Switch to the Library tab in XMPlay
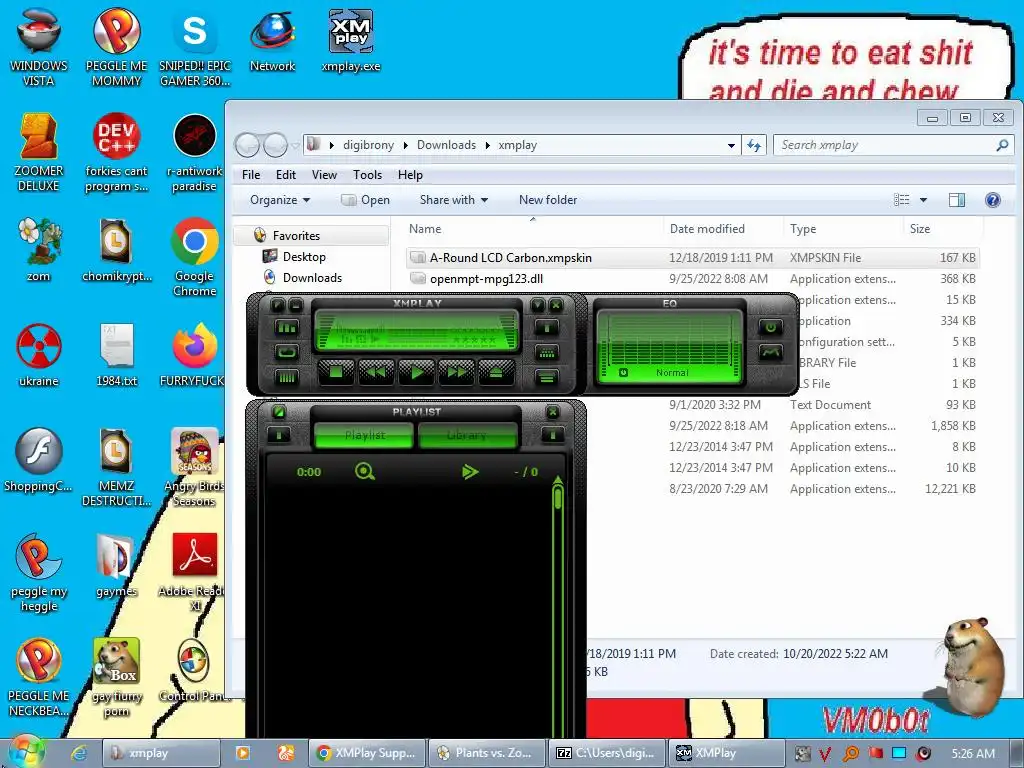This screenshot has height=768, width=1024. click(x=467, y=435)
